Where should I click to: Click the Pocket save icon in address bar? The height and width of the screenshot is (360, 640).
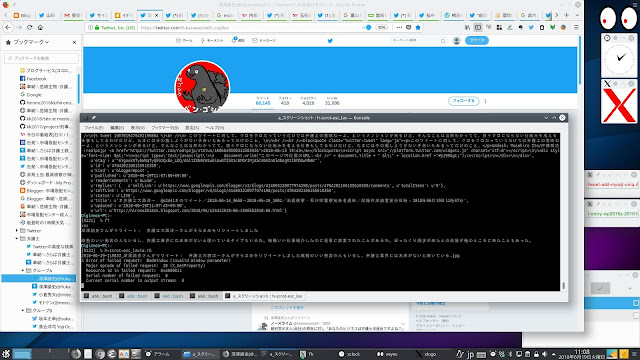tap(409, 27)
